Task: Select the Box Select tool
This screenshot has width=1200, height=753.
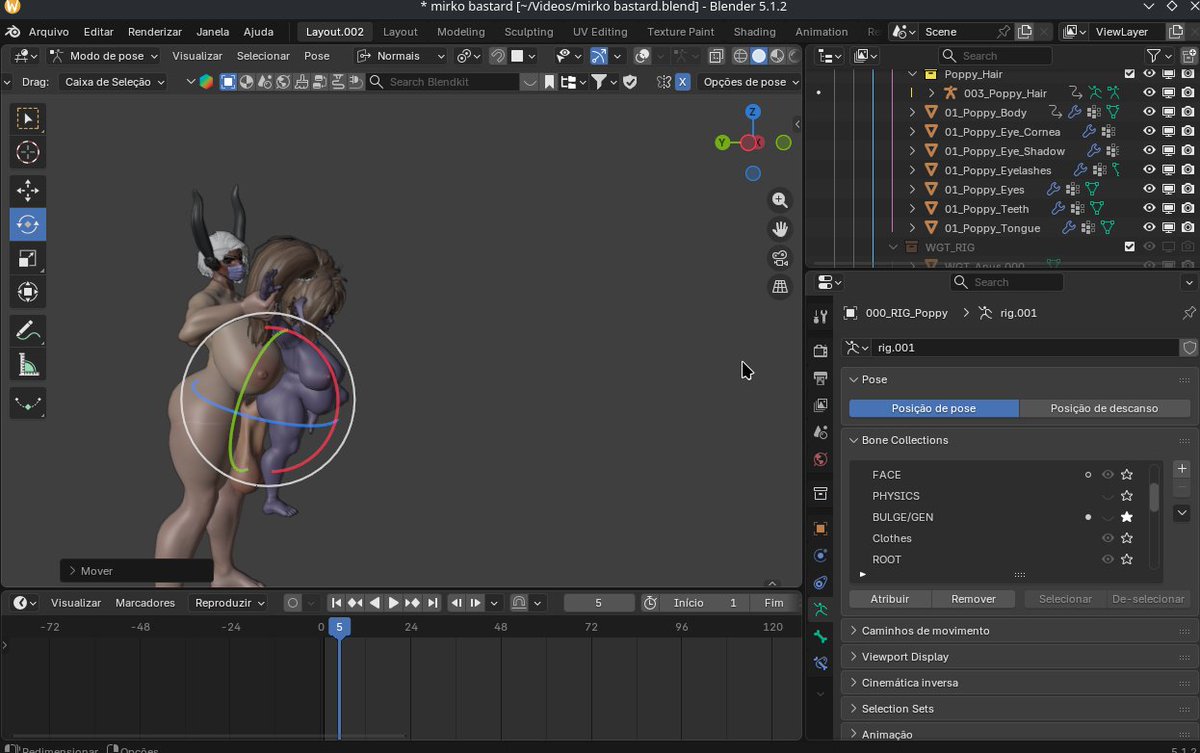Action: (28, 120)
